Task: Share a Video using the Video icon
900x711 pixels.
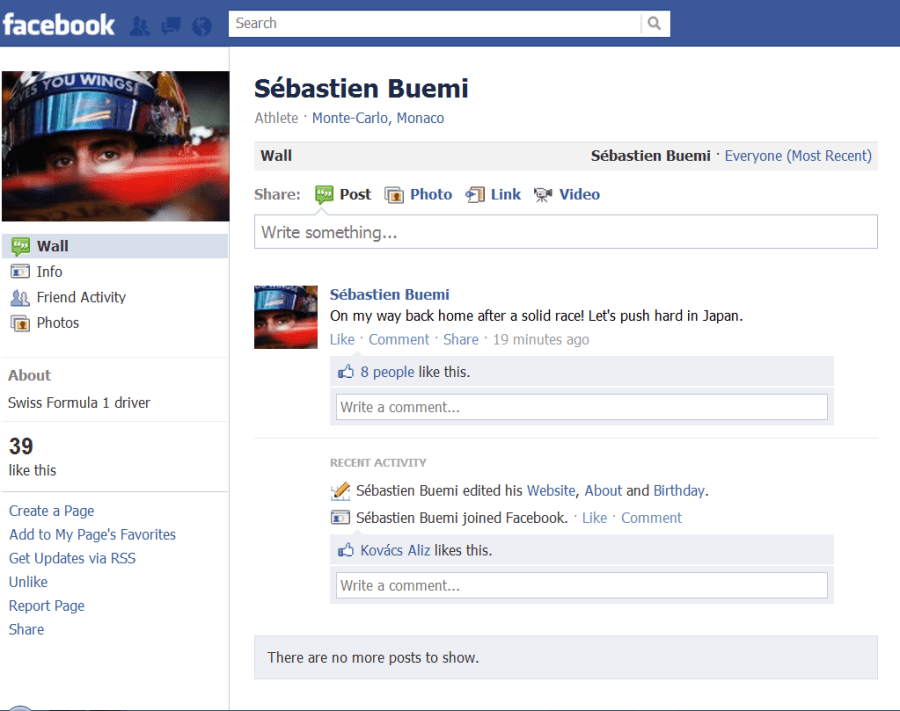Action: pyautogui.click(x=542, y=194)
